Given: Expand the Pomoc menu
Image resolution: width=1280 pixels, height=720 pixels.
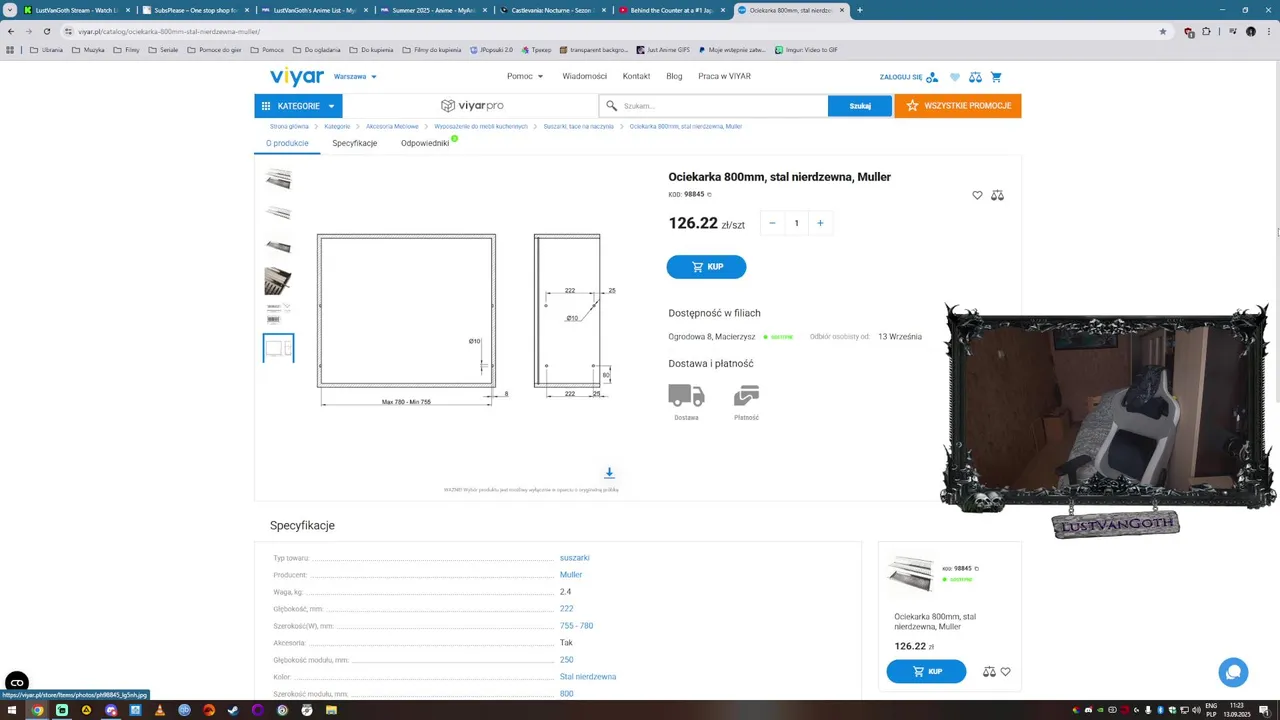Looking at the screenshot, I should click(x=525, y=76).
